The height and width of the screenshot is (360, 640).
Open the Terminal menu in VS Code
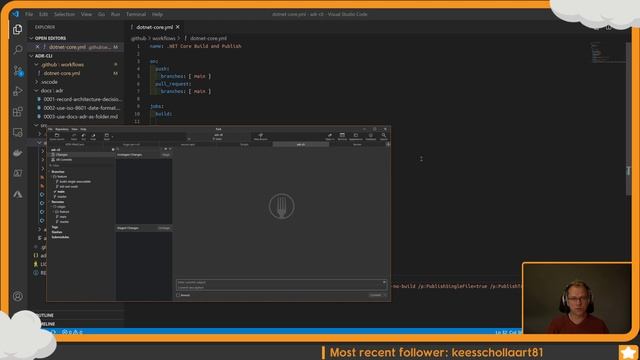[x=136, y=14]
